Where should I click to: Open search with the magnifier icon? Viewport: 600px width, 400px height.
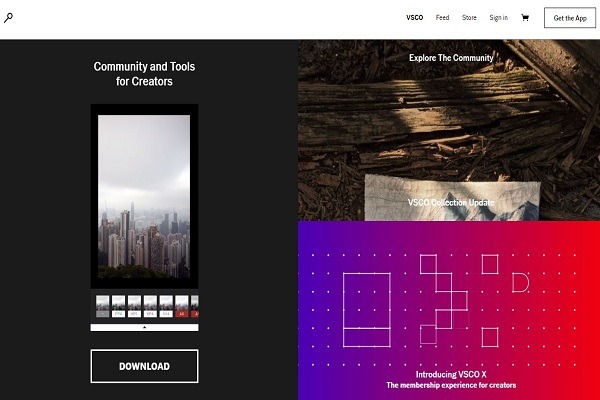(8, 18)
